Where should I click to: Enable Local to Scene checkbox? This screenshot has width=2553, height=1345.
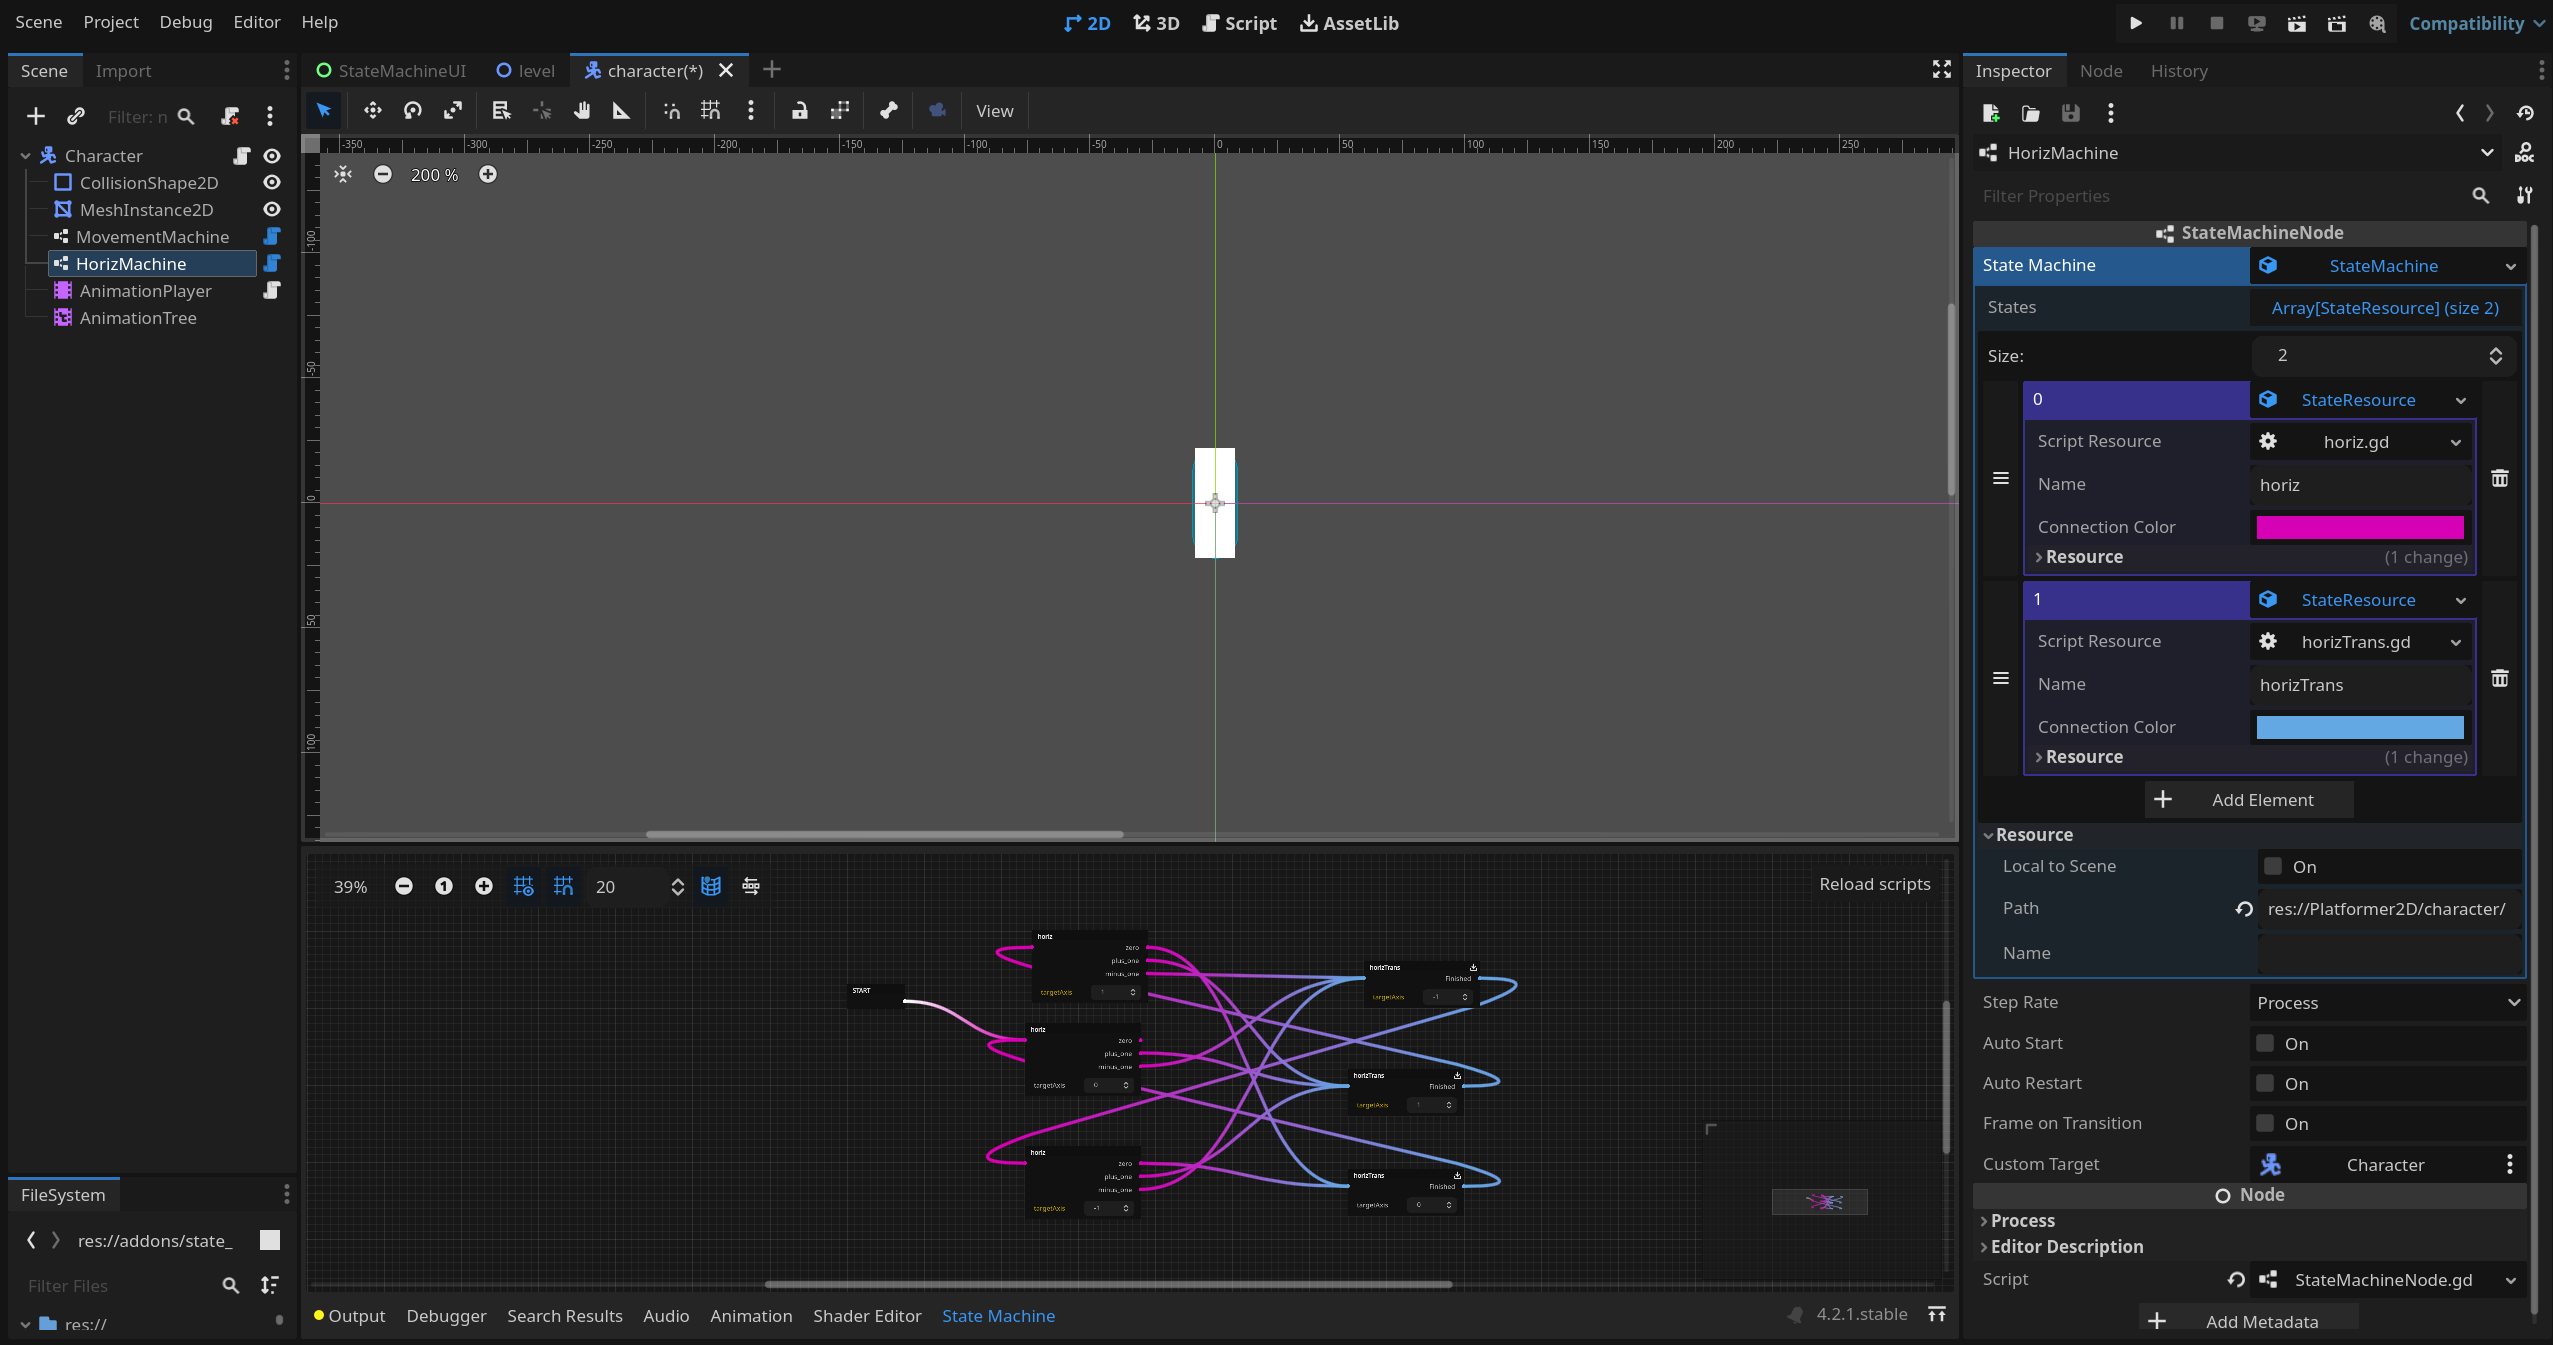pyautogui.click(x=2273, y=866)
